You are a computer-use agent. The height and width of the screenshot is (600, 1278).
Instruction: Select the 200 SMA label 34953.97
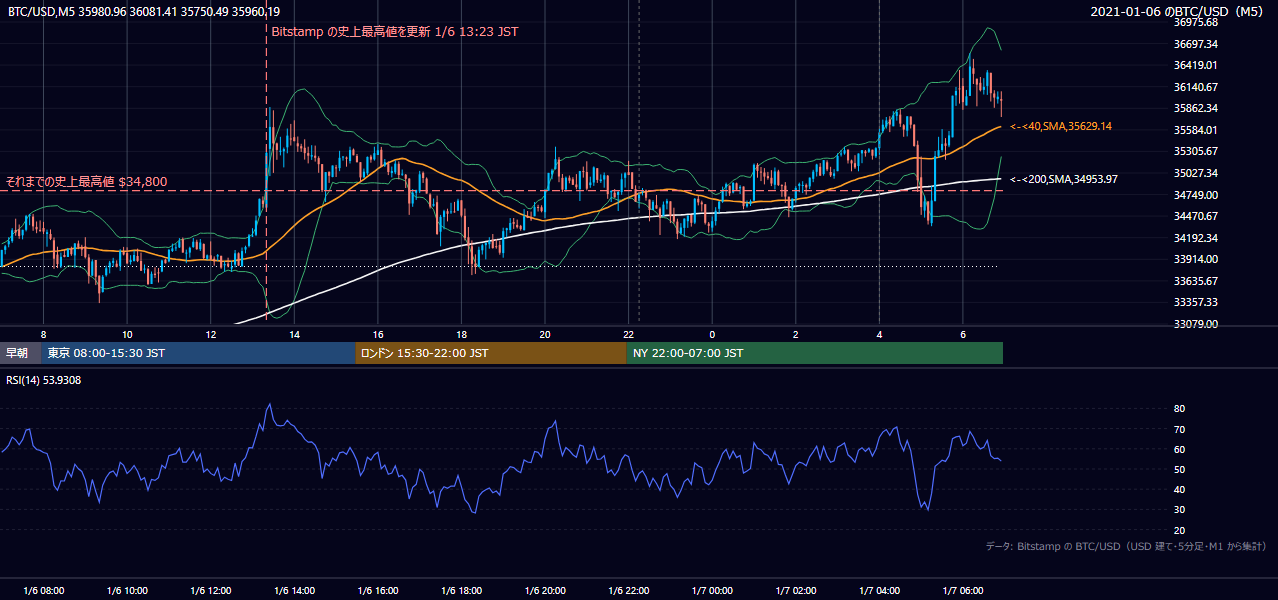click(x=1064, y=179)
